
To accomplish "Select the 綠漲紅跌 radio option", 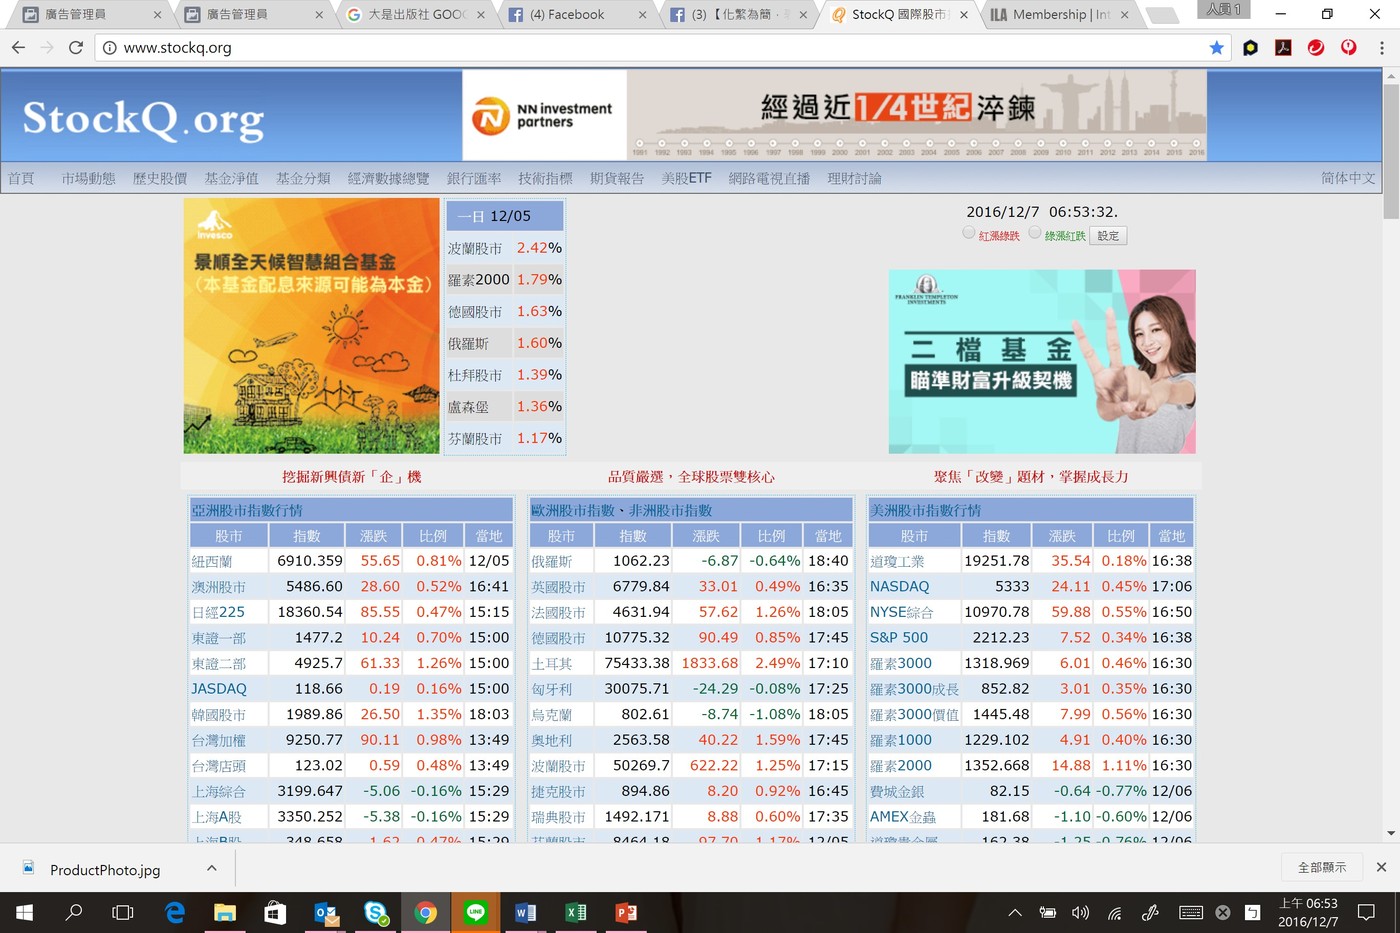I will [x=1035, y=233].
